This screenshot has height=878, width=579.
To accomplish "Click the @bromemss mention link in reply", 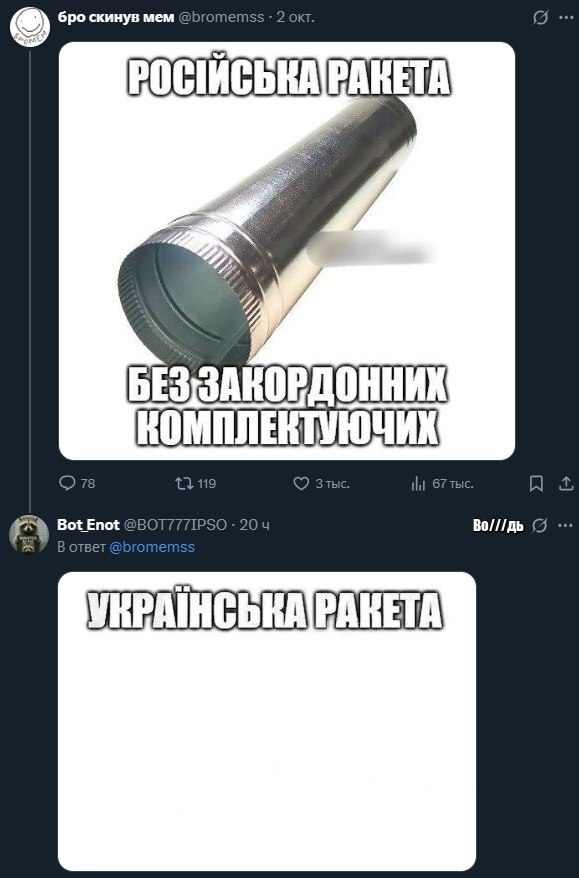I will [x=152, y=547].
